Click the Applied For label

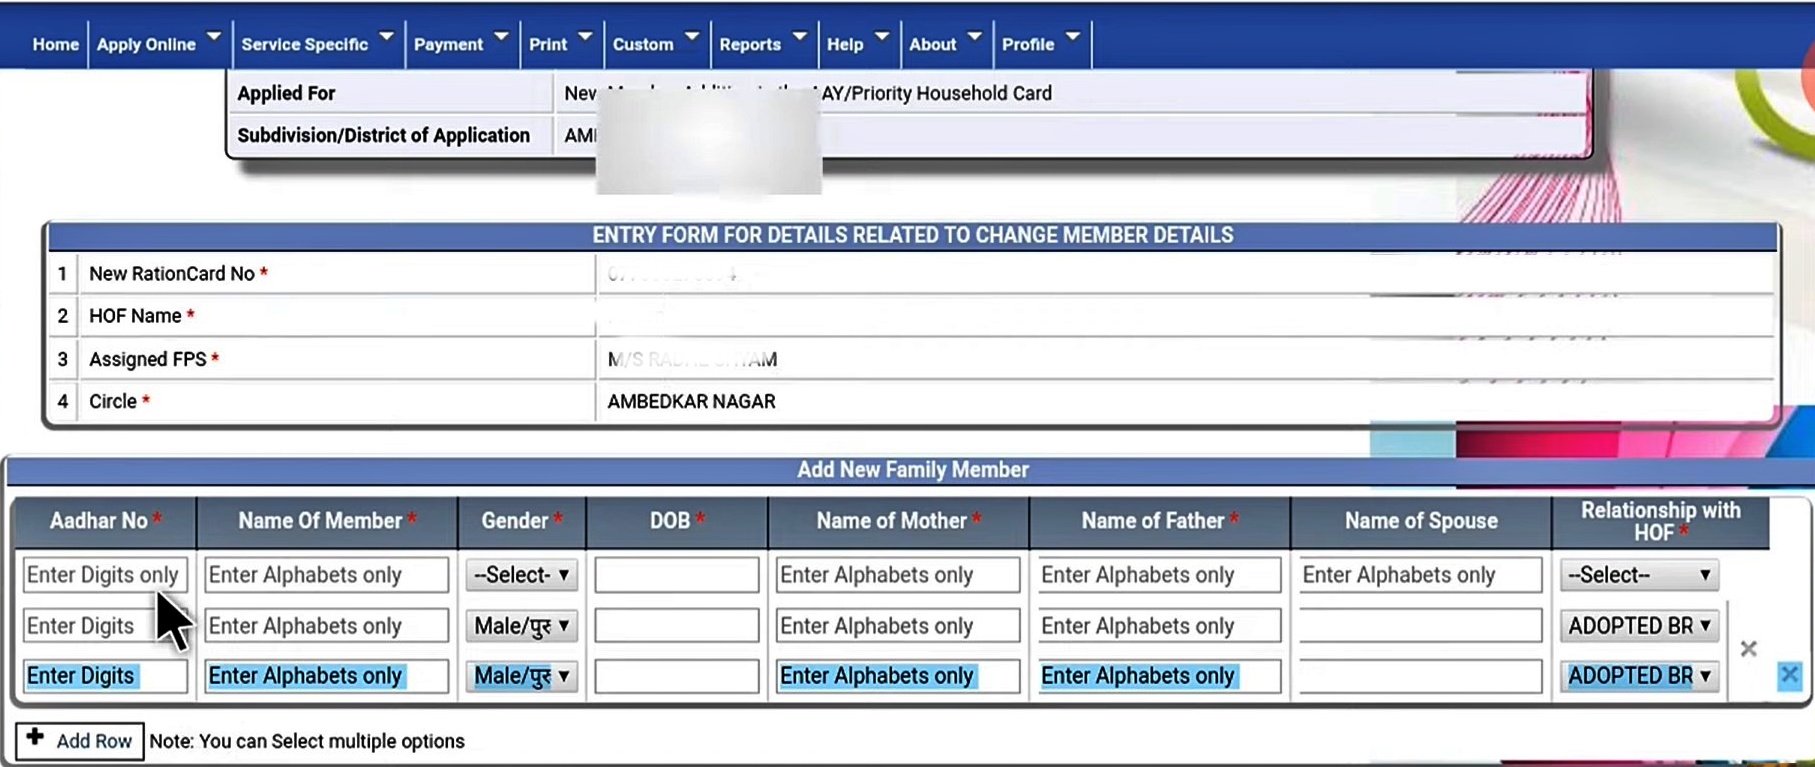tap(286, 93)
